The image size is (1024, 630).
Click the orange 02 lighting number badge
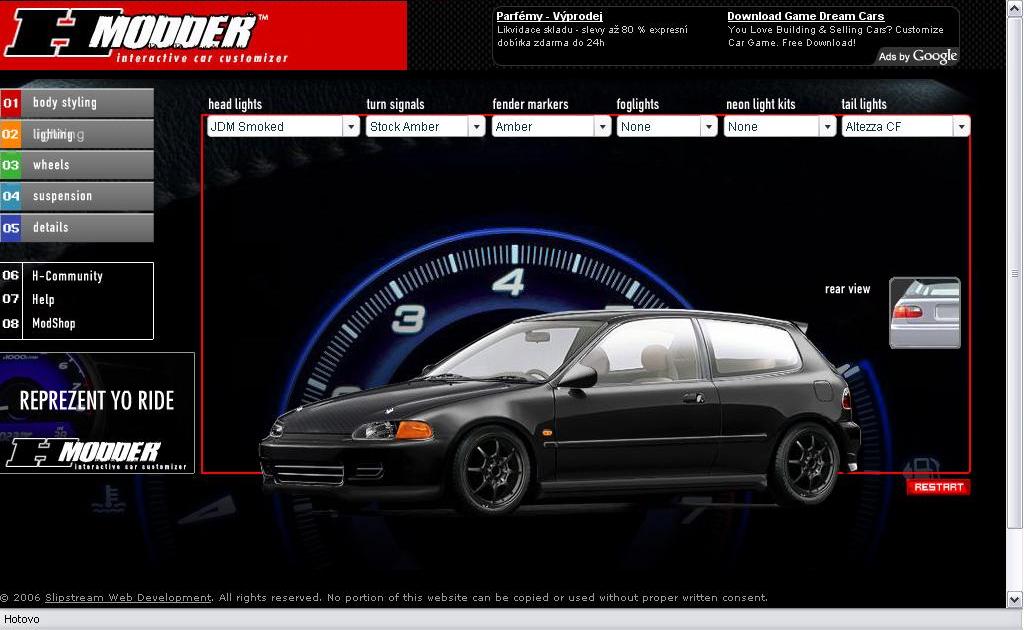[x=11, y=134]
